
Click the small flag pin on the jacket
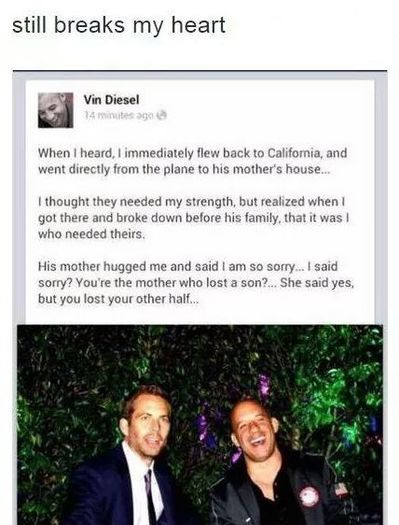(341, 489)
